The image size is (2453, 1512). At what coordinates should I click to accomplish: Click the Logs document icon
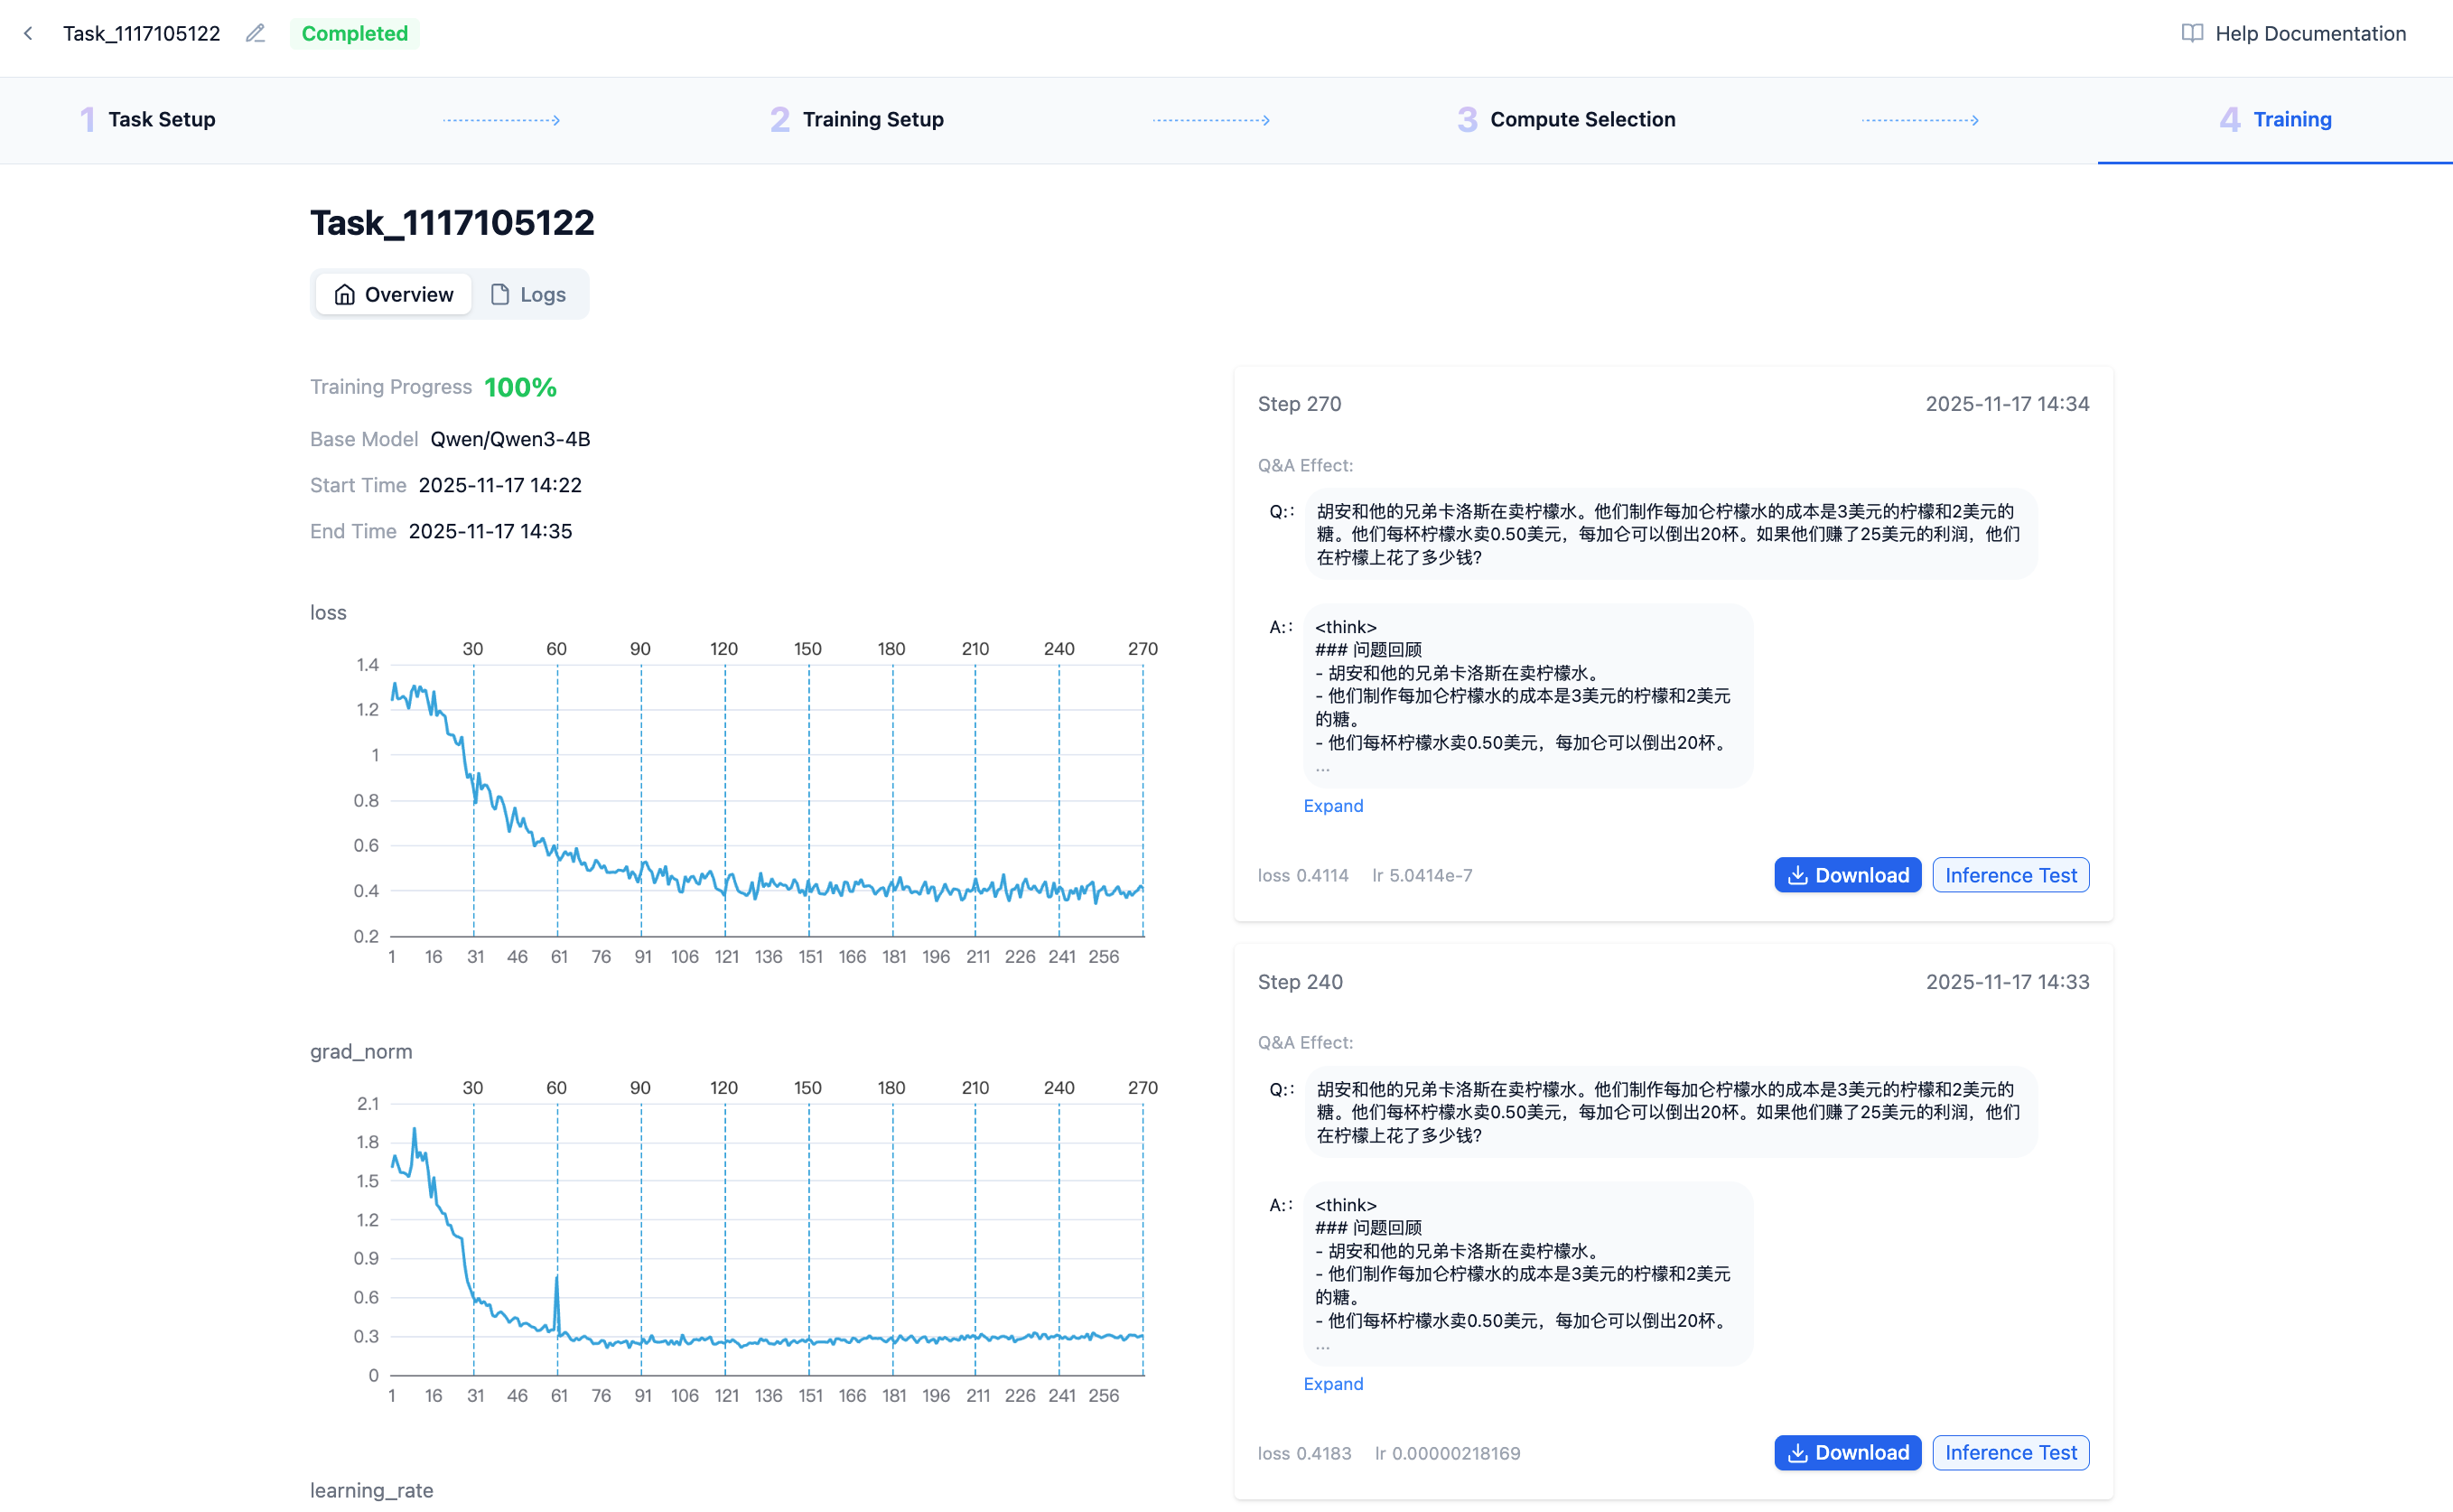pyautogui.click(x=500, y=294)
